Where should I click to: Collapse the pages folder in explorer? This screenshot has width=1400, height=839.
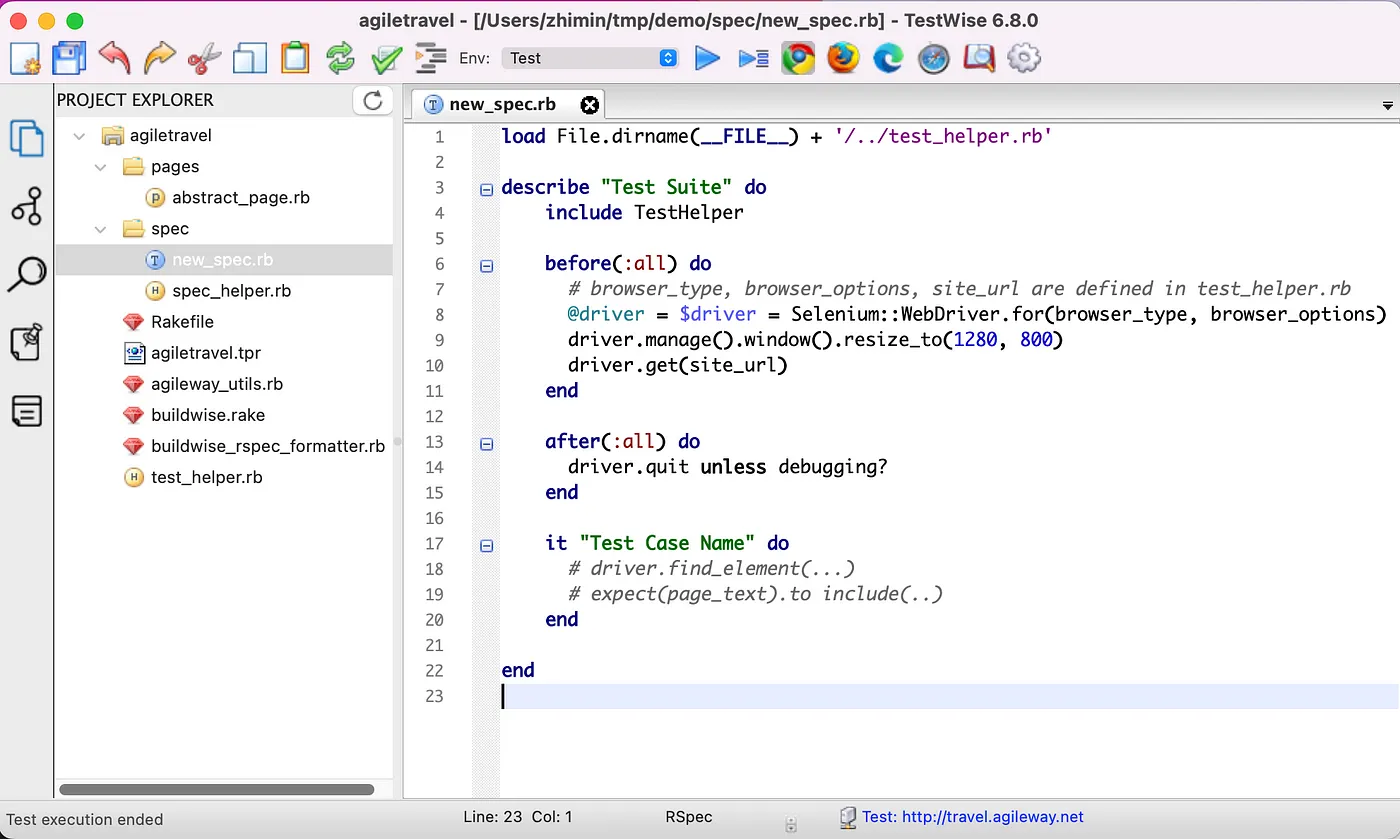coord(100,167)
